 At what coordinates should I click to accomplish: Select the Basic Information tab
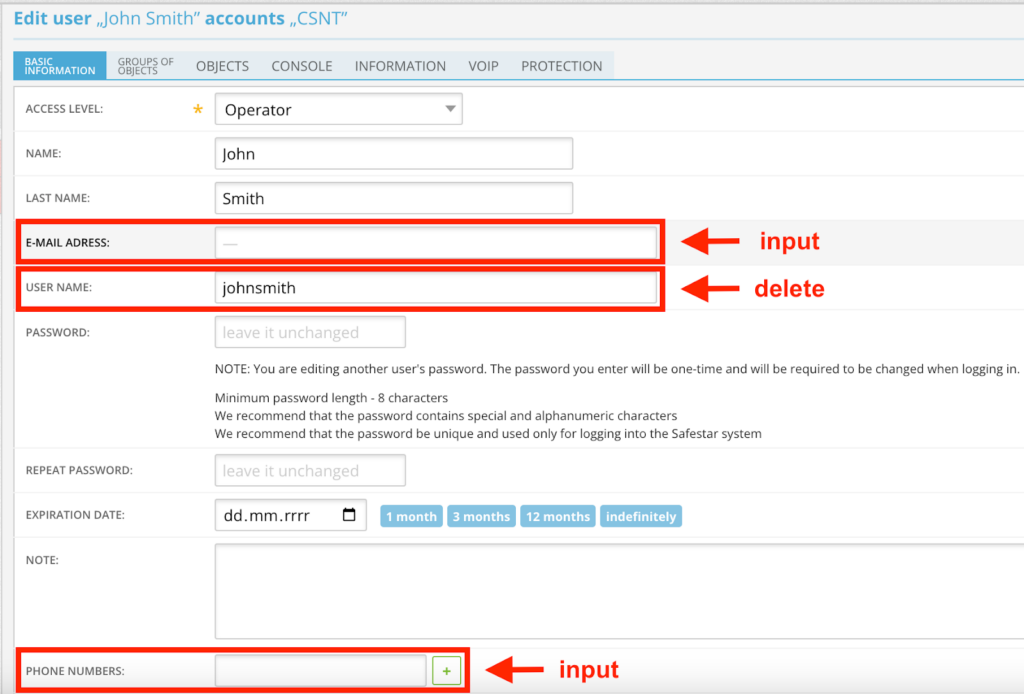tap(59, 66)
